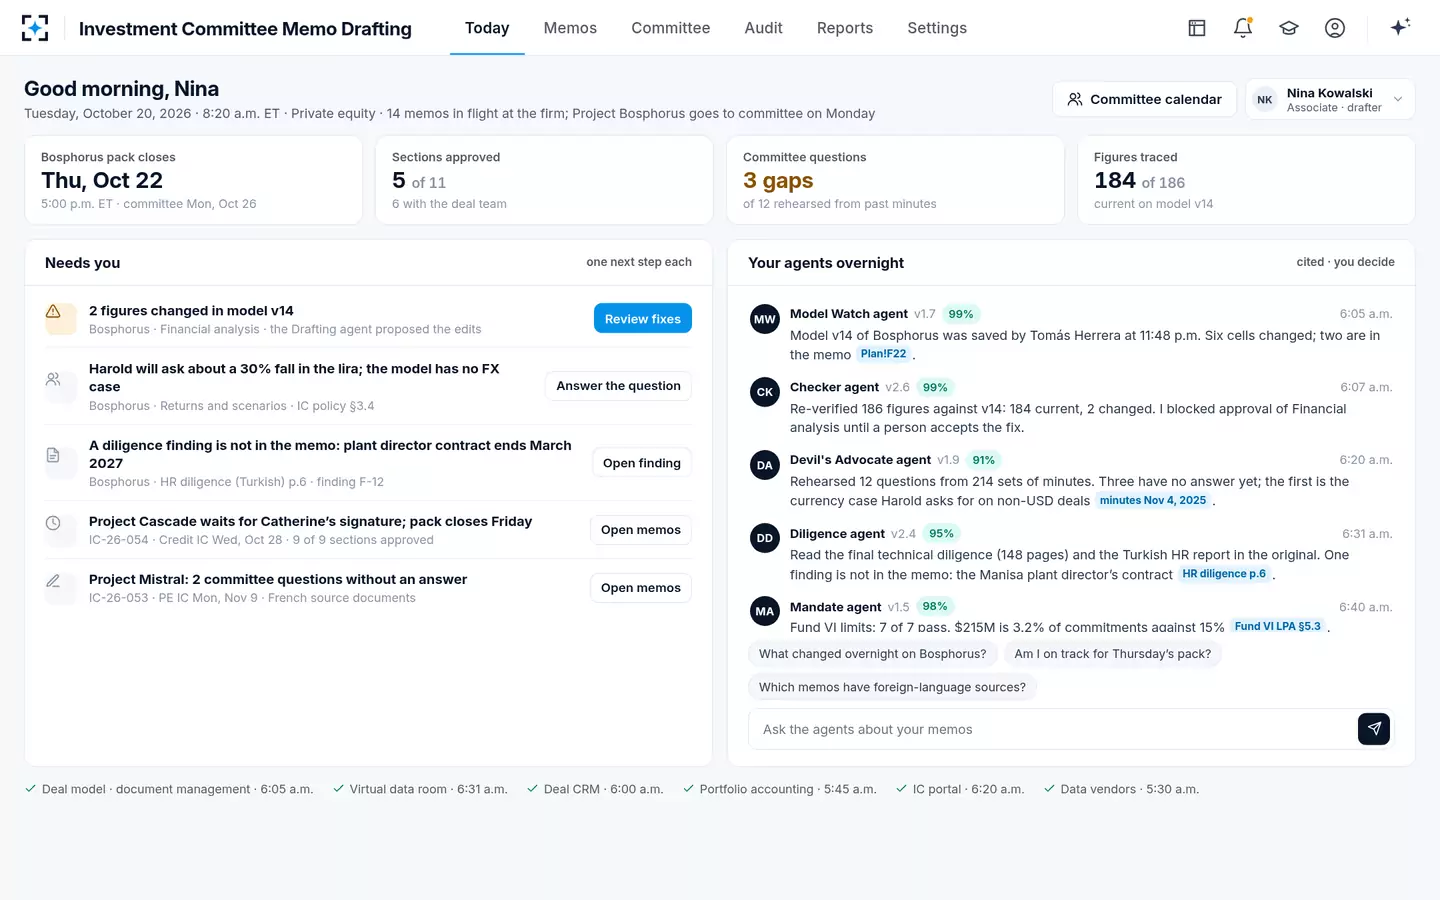Image resolution: width=1440 pixels, height=900 pixels.
Task: Click the app logo icon
Action: pos(35,28)
